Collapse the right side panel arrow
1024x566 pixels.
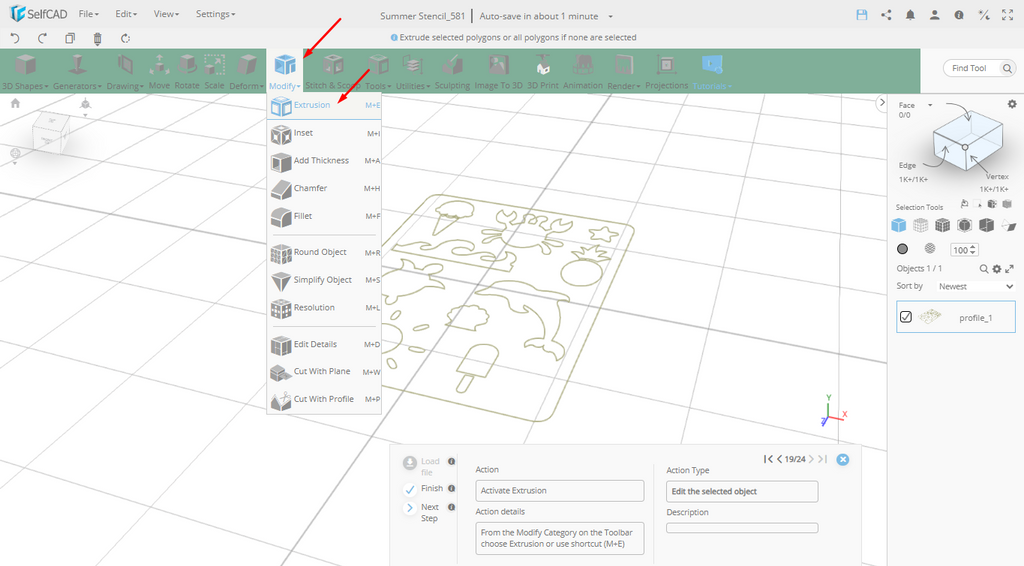pyautogui.click(x=882, y=102)
